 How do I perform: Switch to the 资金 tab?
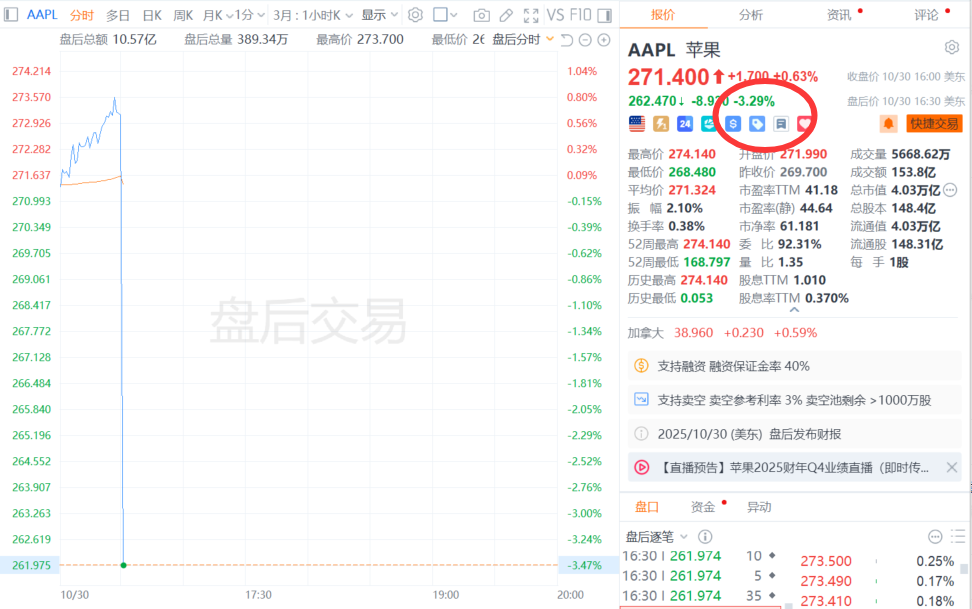703,507
